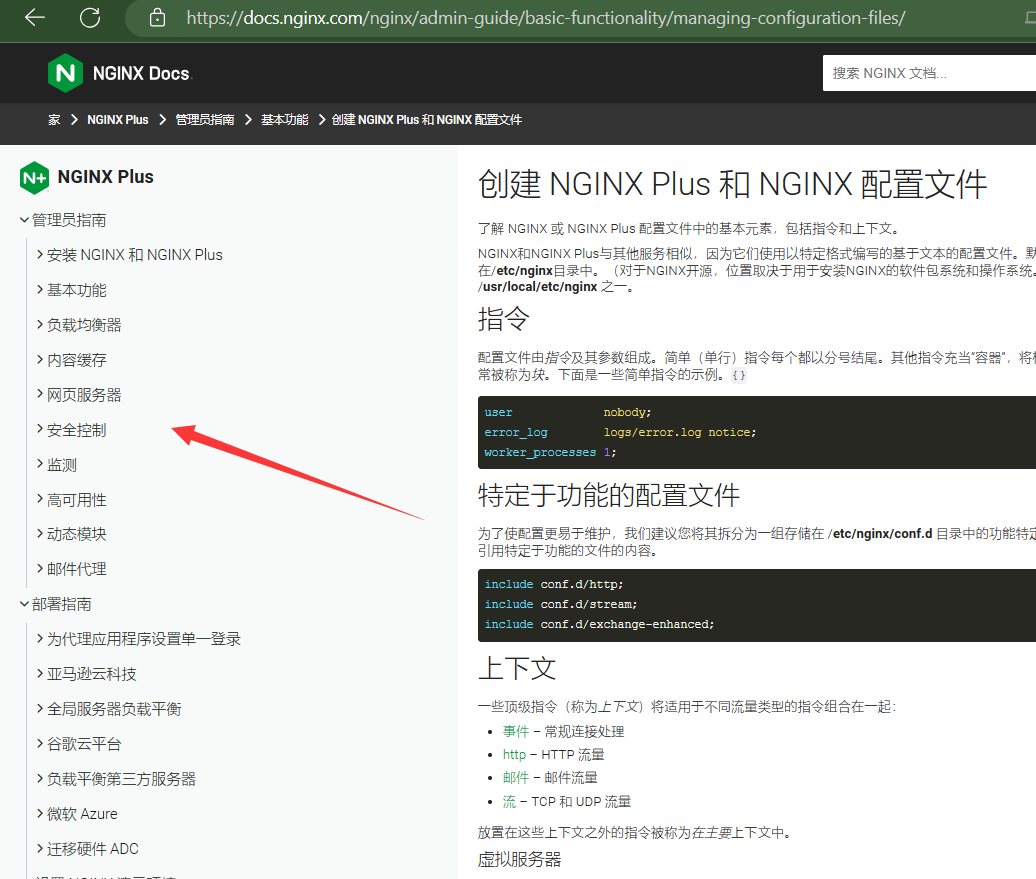Click the user nobody; code line
Screen dimensions: 1036x879
point(568,412)
